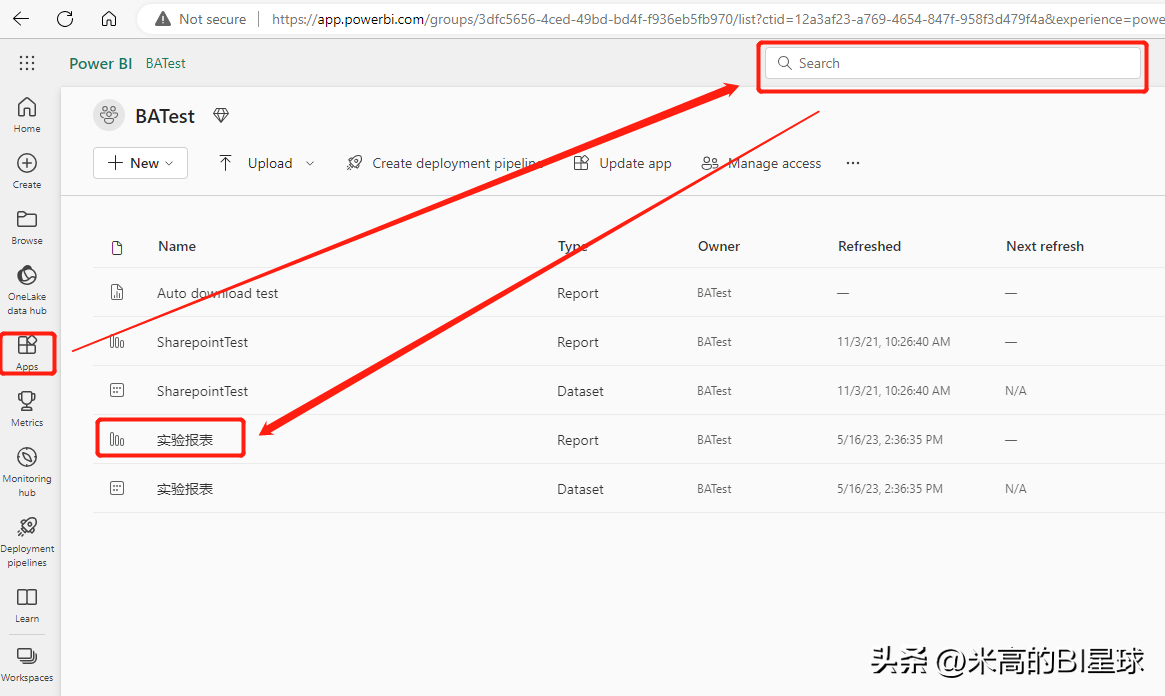Viewport: 1165px width, 696px height.
Task: Click the magnifier icon in Search box
Action: point(785,63)
